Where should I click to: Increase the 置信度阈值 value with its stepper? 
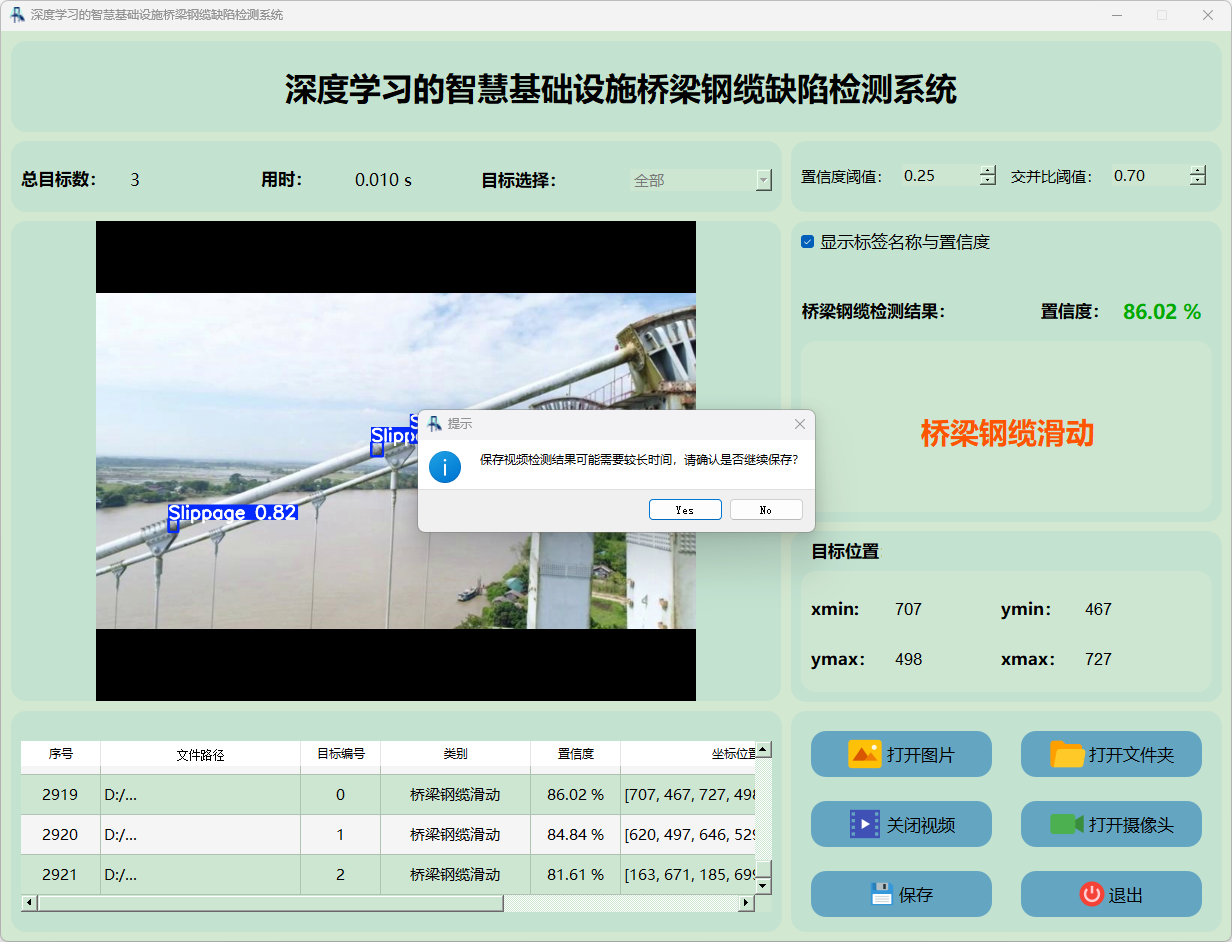tap(988, 169)
